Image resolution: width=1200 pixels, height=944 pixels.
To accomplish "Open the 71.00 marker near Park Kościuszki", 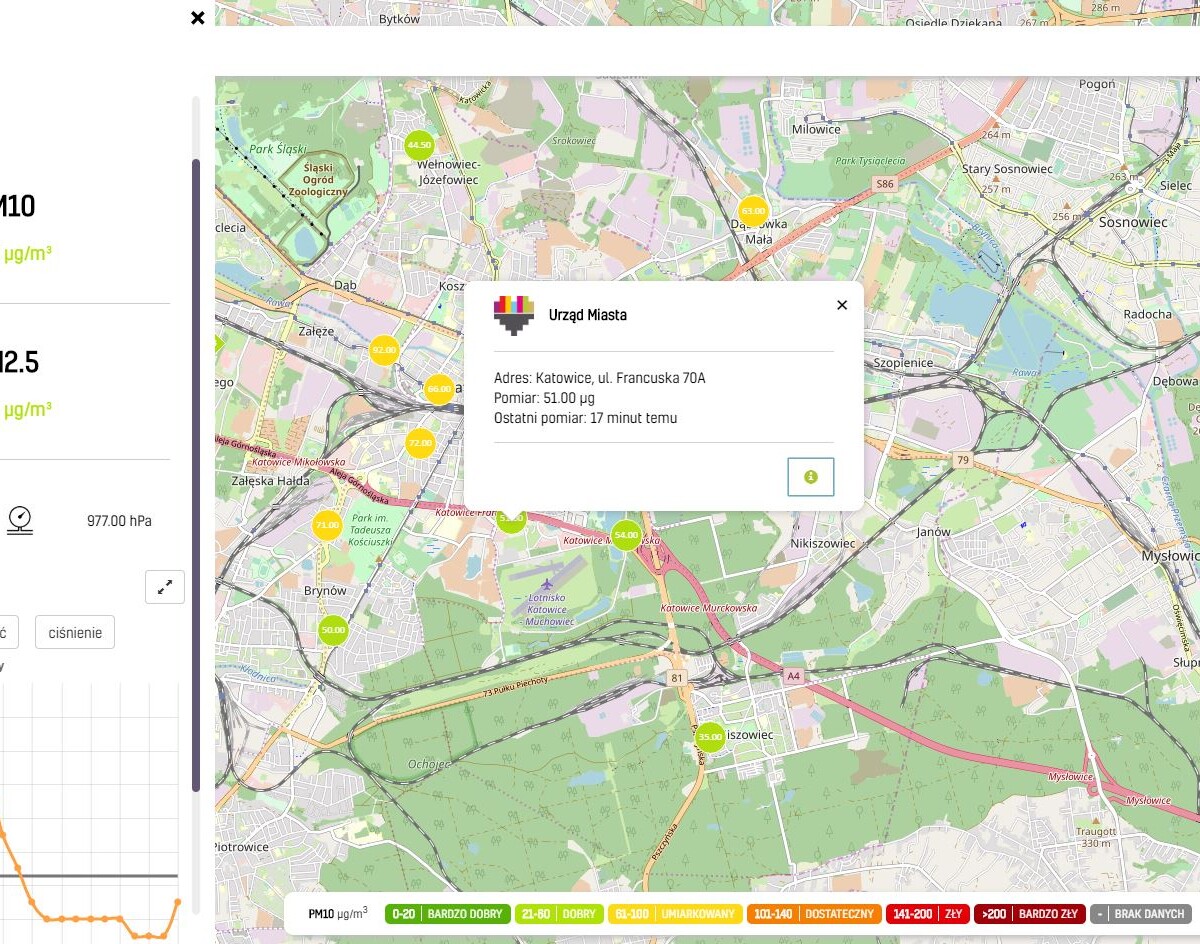I will point(327,525).
